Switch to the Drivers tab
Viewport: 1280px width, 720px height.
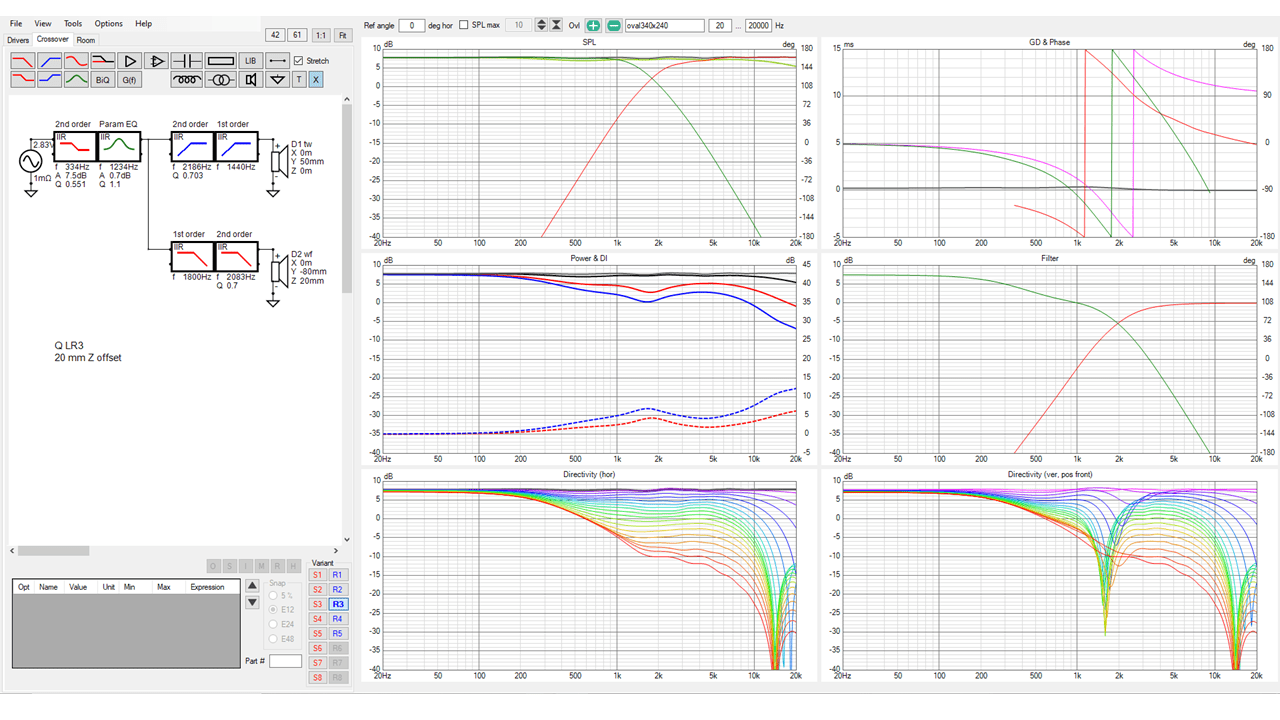pyautogui.click(x=18, y=40)
